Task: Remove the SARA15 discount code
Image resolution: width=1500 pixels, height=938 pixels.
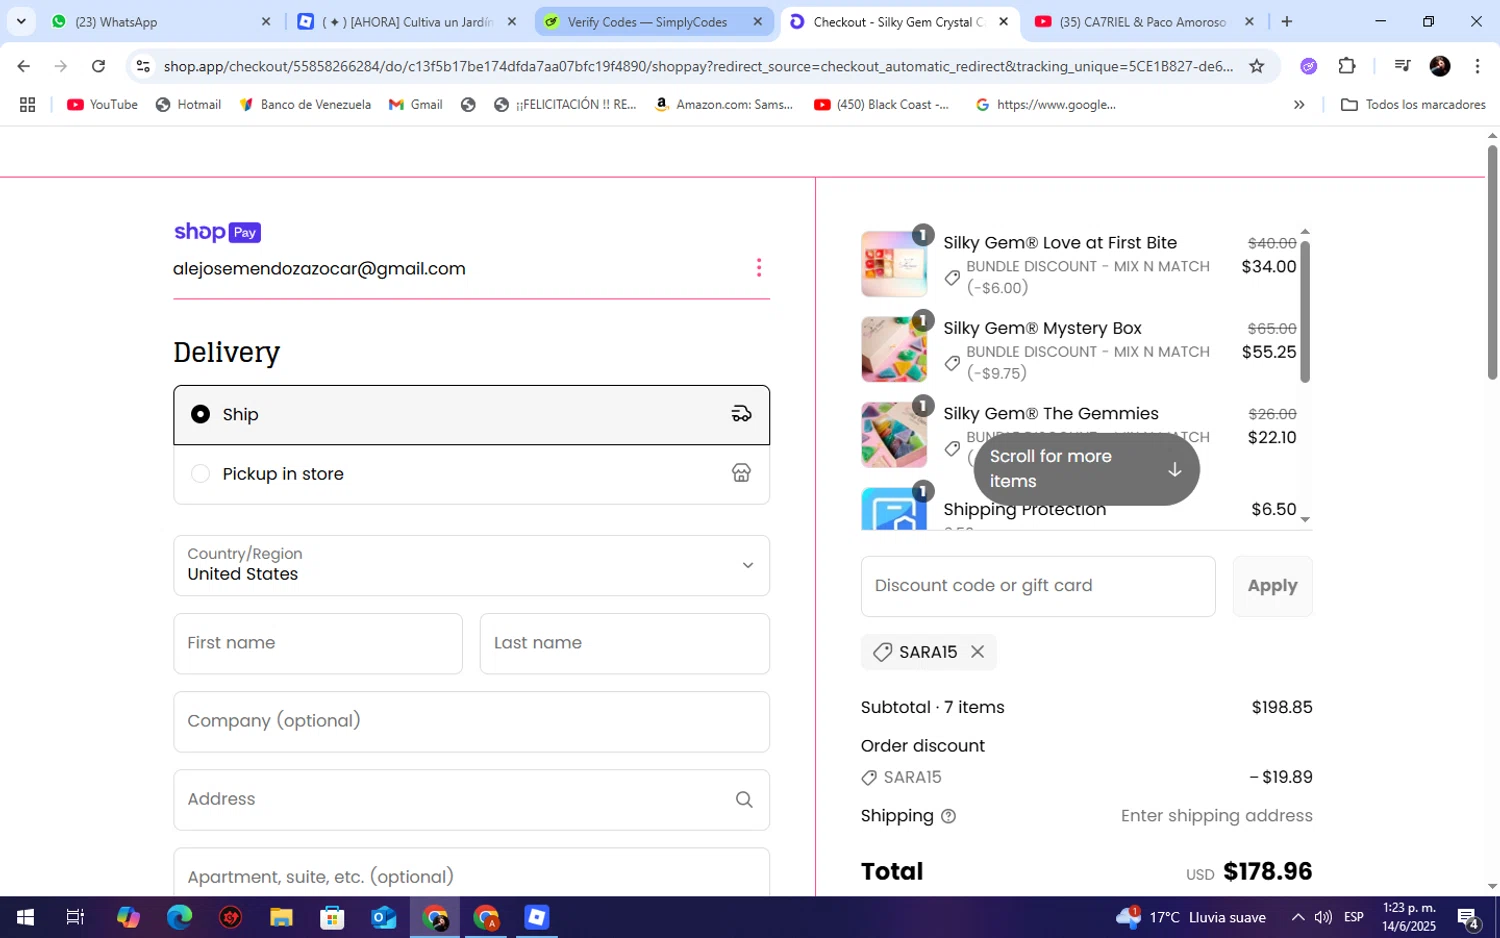Action: click(977, 652)
